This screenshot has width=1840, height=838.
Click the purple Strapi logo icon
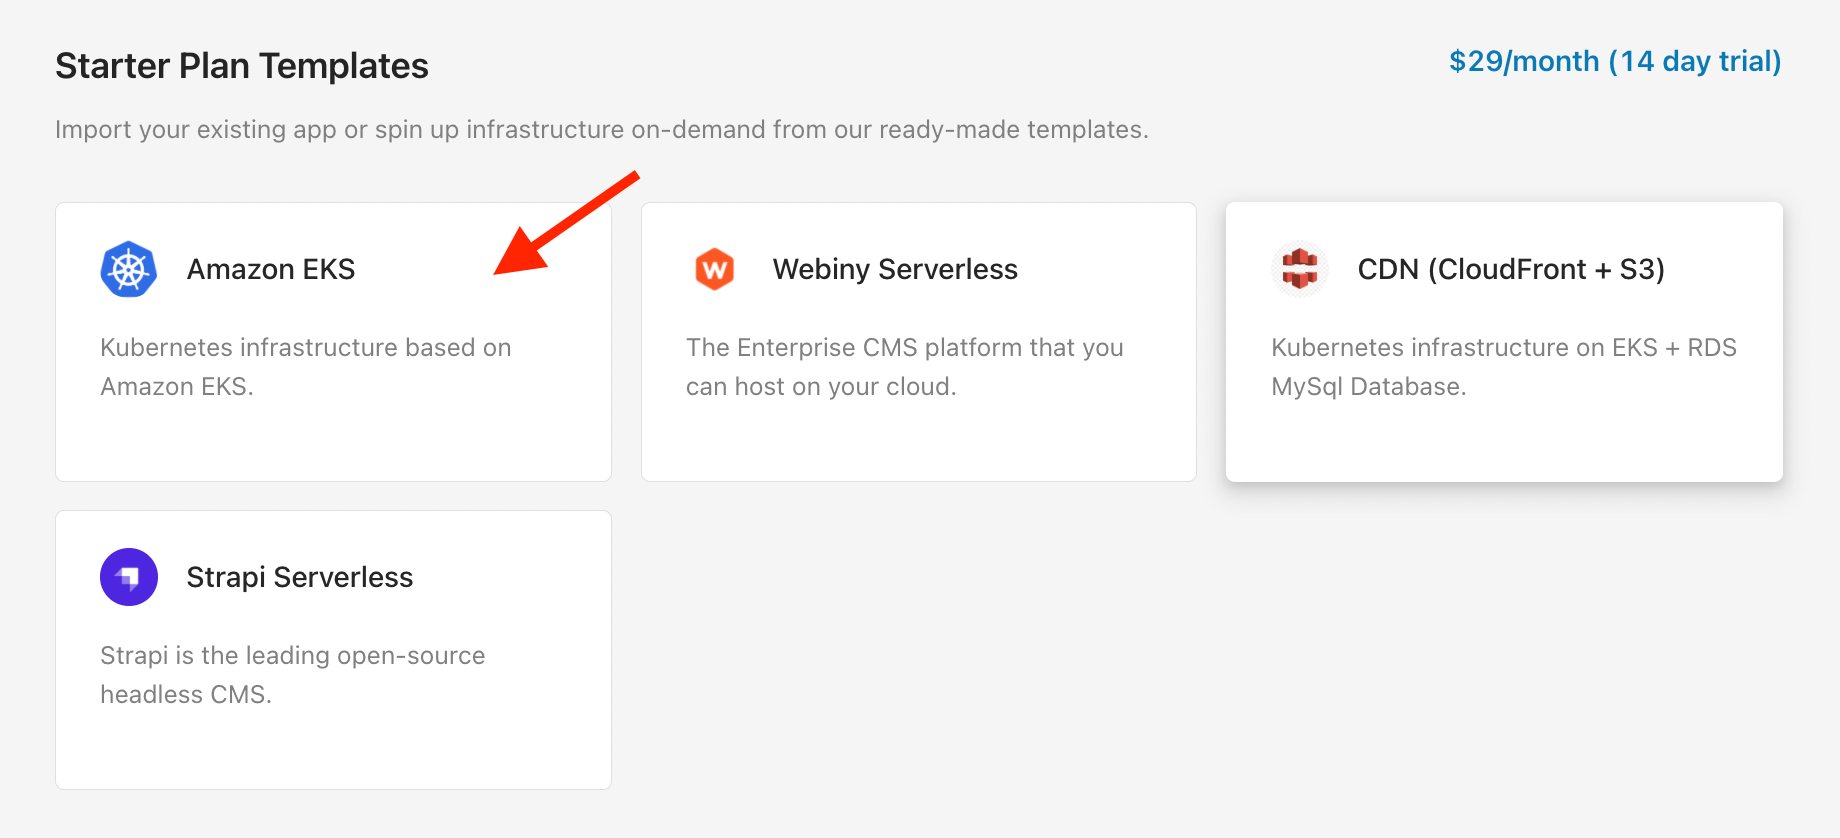[x=129, y=577]
